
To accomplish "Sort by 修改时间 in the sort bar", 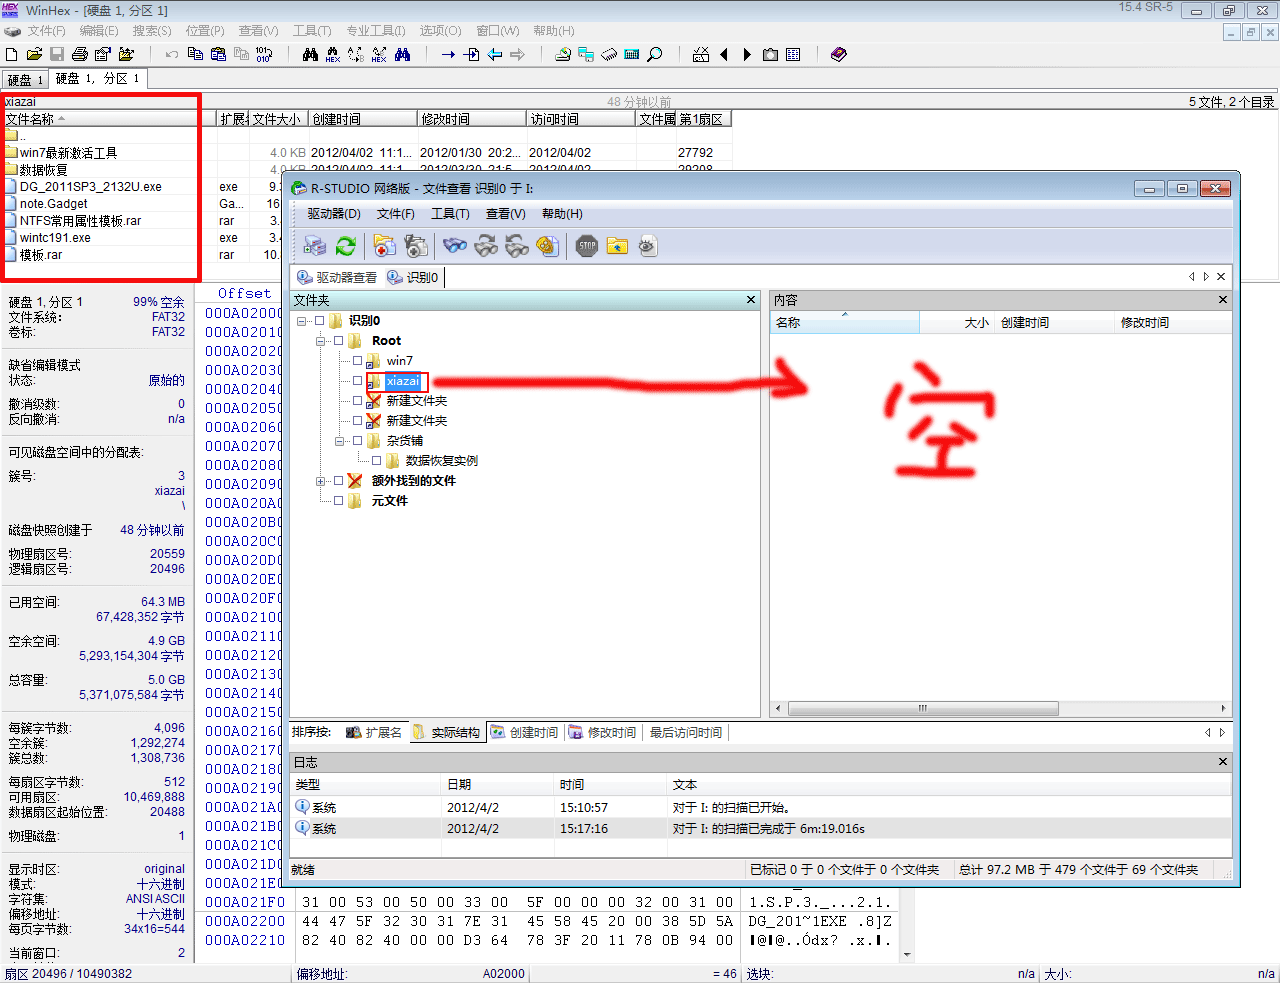I will [603, 733].
